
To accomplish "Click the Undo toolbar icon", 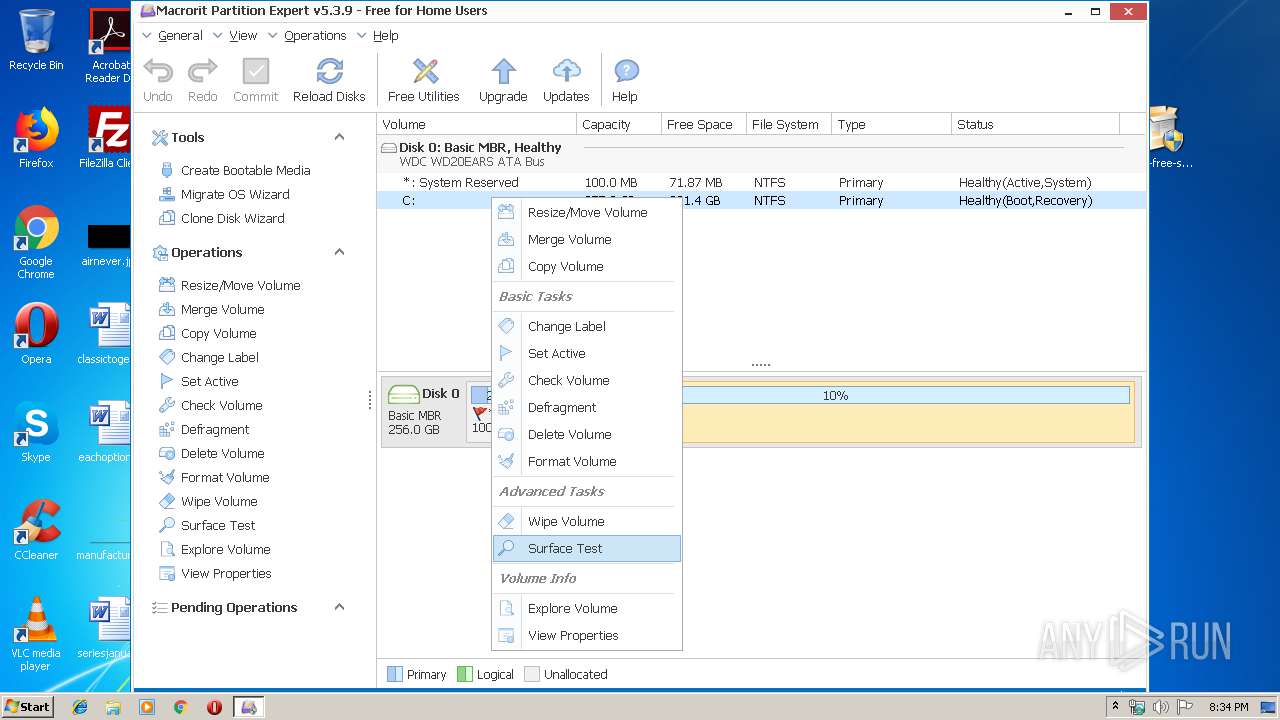I will tap(158, 80).
